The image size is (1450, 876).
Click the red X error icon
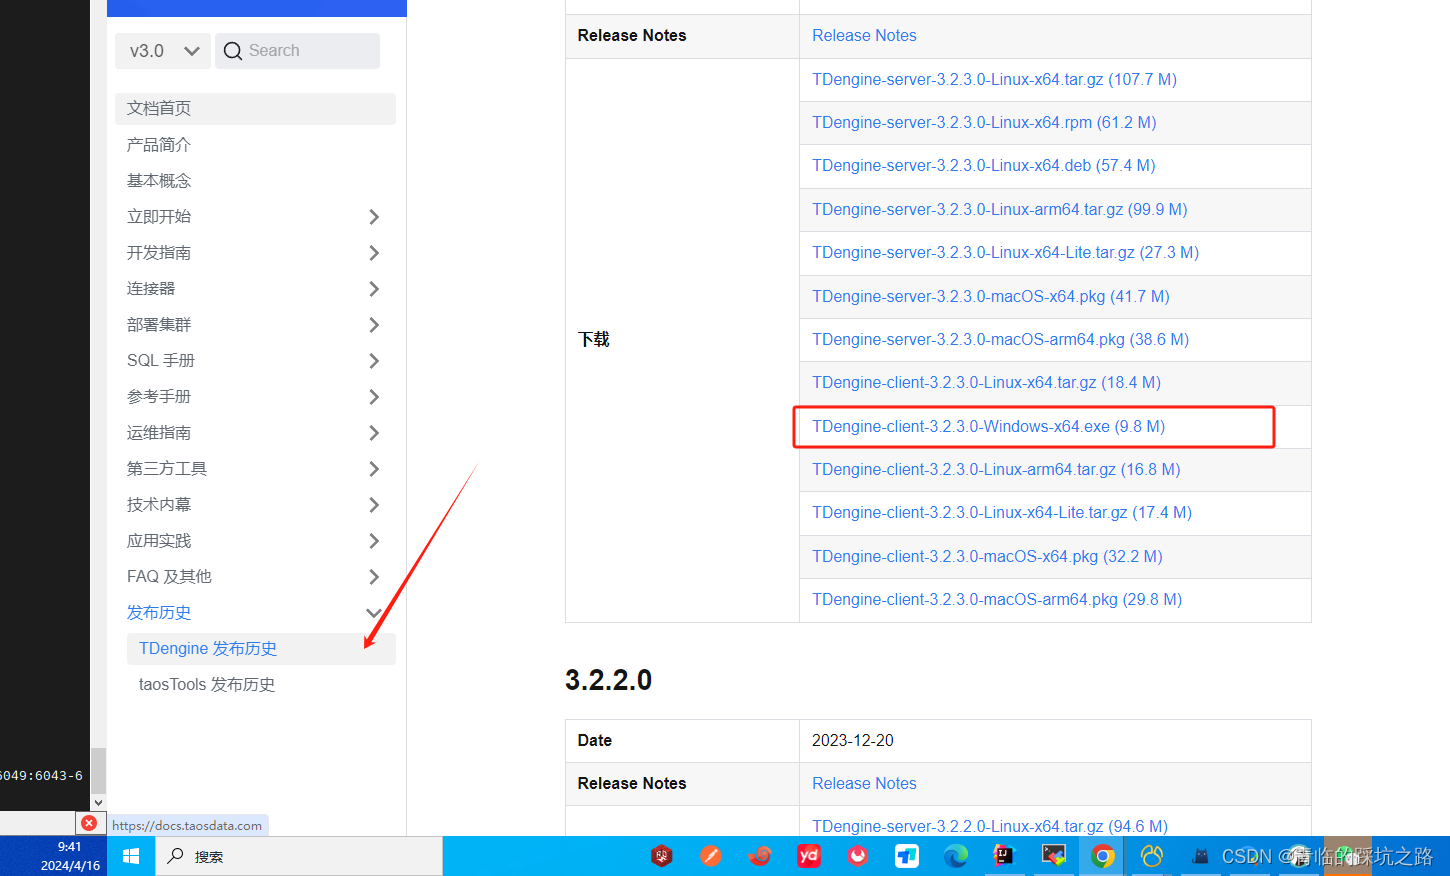click(89, 823)
